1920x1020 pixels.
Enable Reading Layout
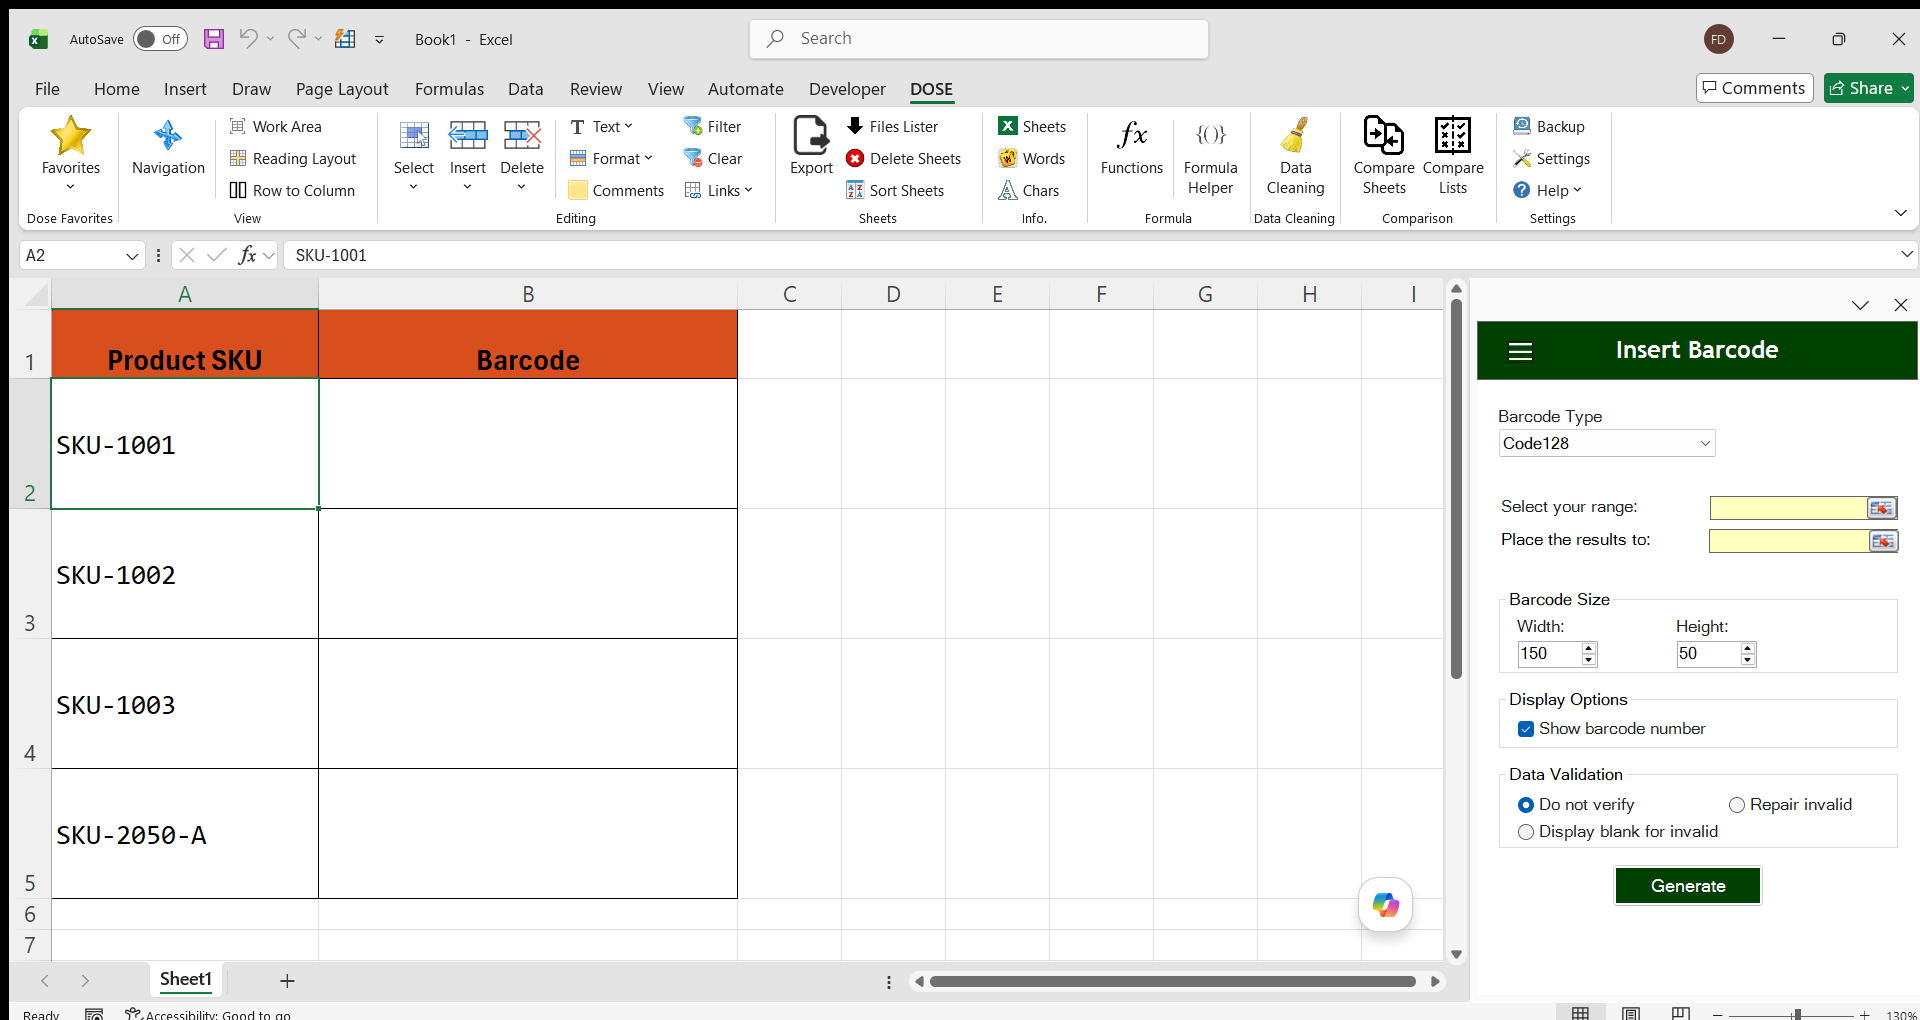[x=293, y=158]
